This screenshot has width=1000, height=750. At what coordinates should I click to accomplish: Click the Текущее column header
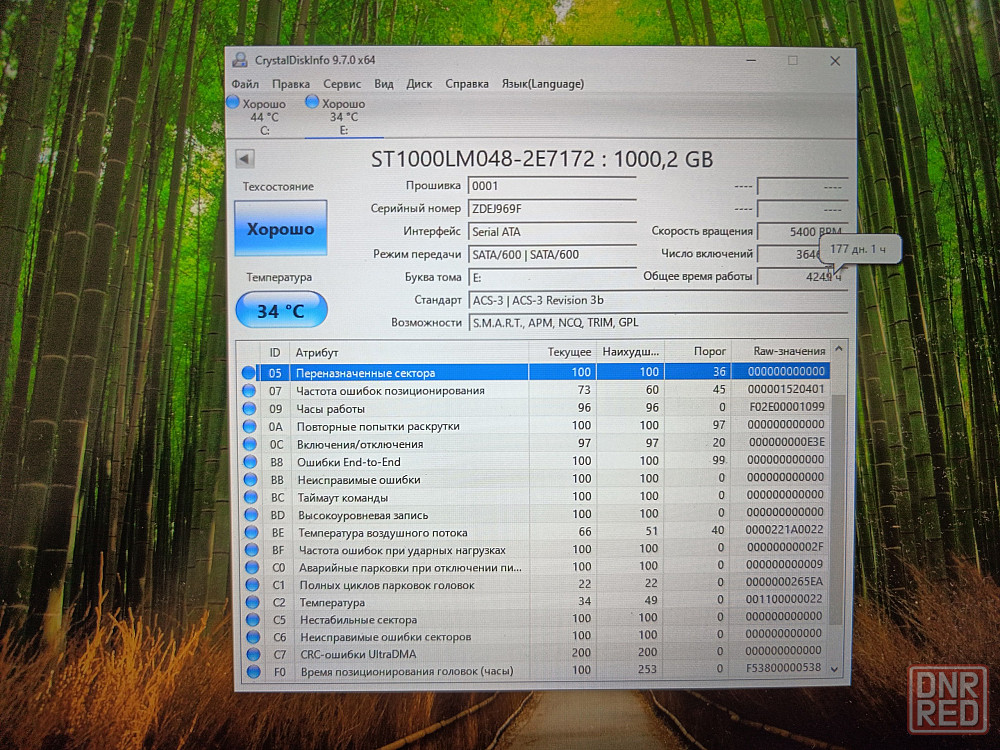pyautogui.click(x=562, y=351)
